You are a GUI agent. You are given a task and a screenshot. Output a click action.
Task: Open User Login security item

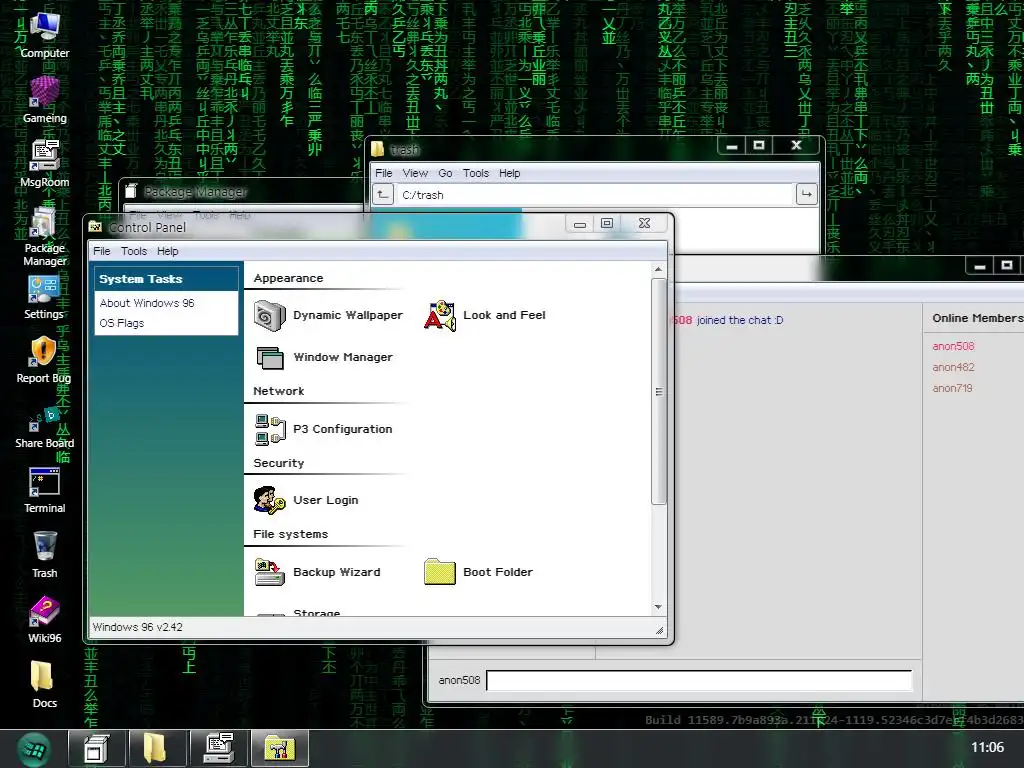[306, 500]
